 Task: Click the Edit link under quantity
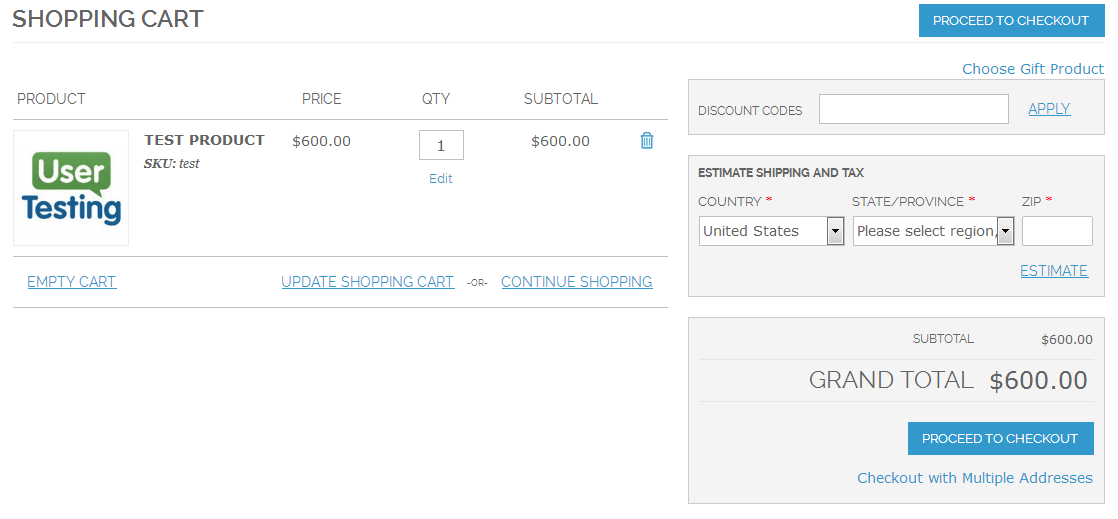[441, 179]
